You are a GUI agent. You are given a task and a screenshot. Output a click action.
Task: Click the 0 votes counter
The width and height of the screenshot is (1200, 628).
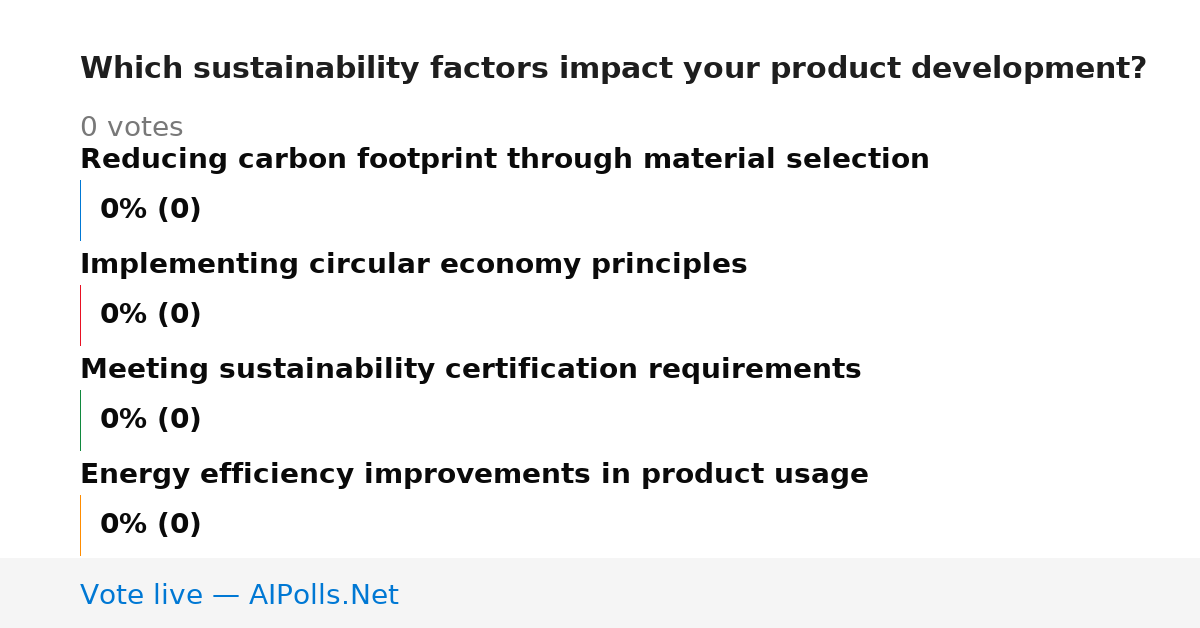[131, 128]
